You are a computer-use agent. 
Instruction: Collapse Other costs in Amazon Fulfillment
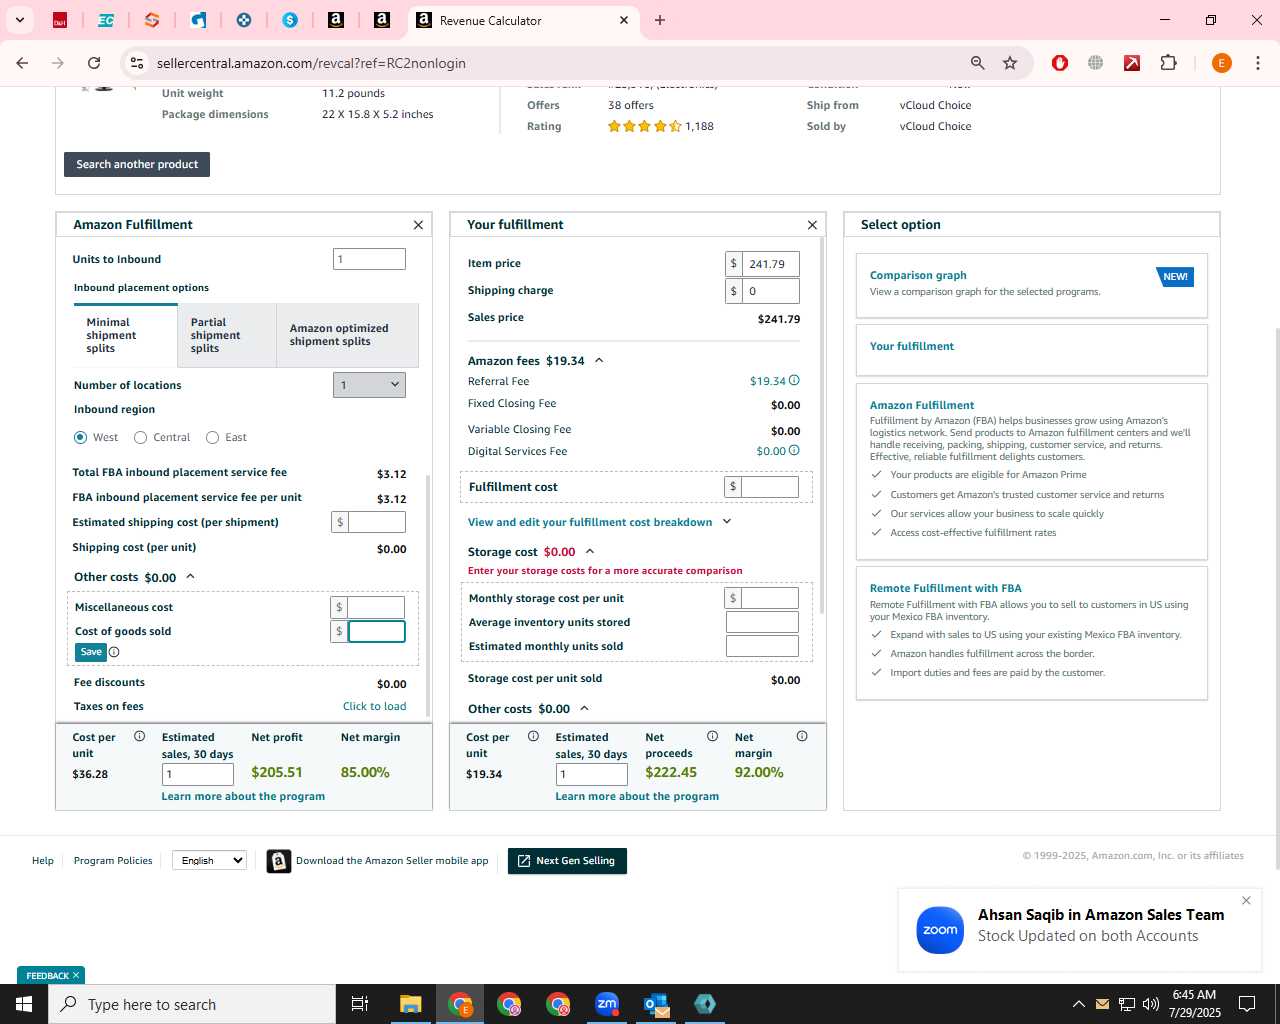pos(190,577)
